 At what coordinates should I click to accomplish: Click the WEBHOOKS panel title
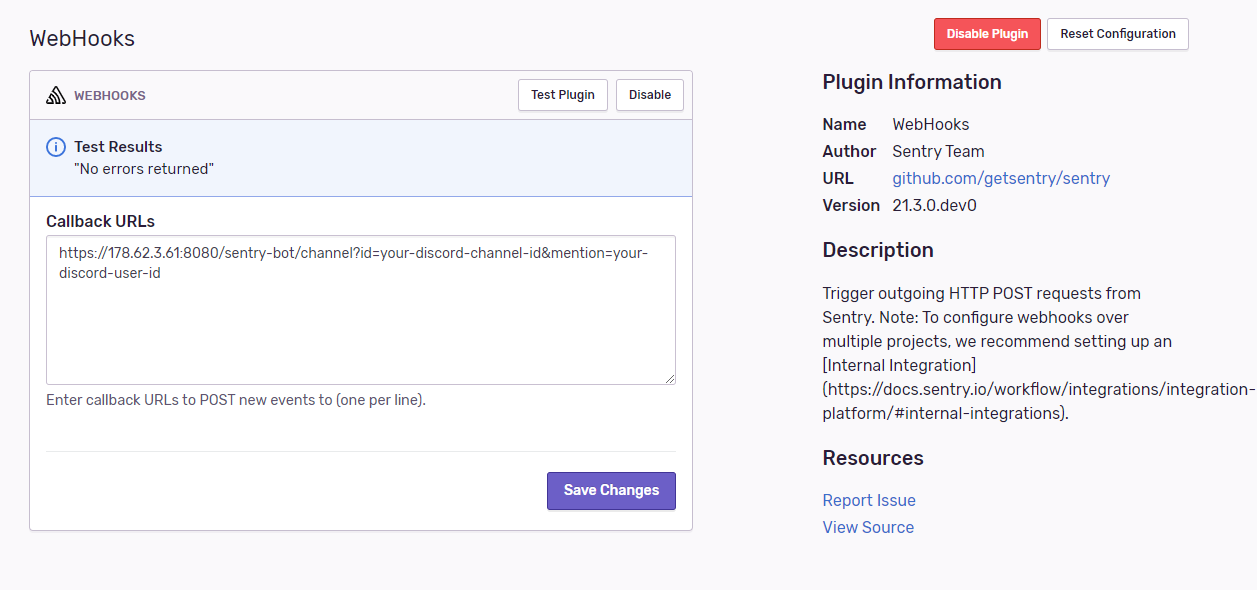point(110,96)
